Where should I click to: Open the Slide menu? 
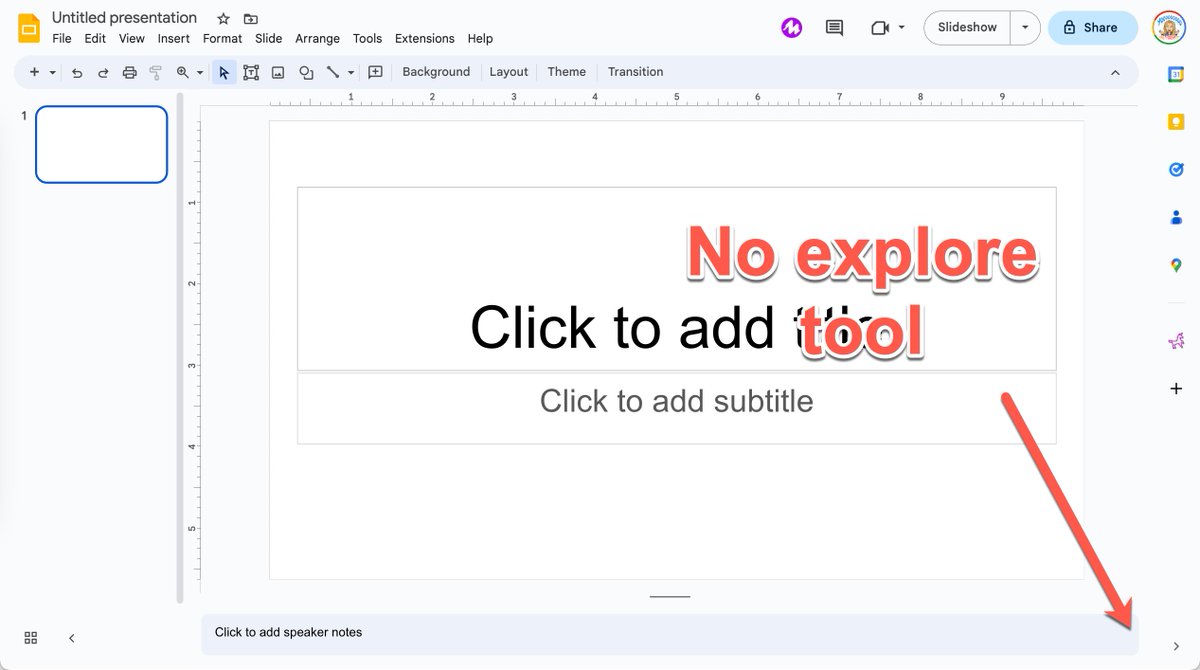tap(269, 38)
